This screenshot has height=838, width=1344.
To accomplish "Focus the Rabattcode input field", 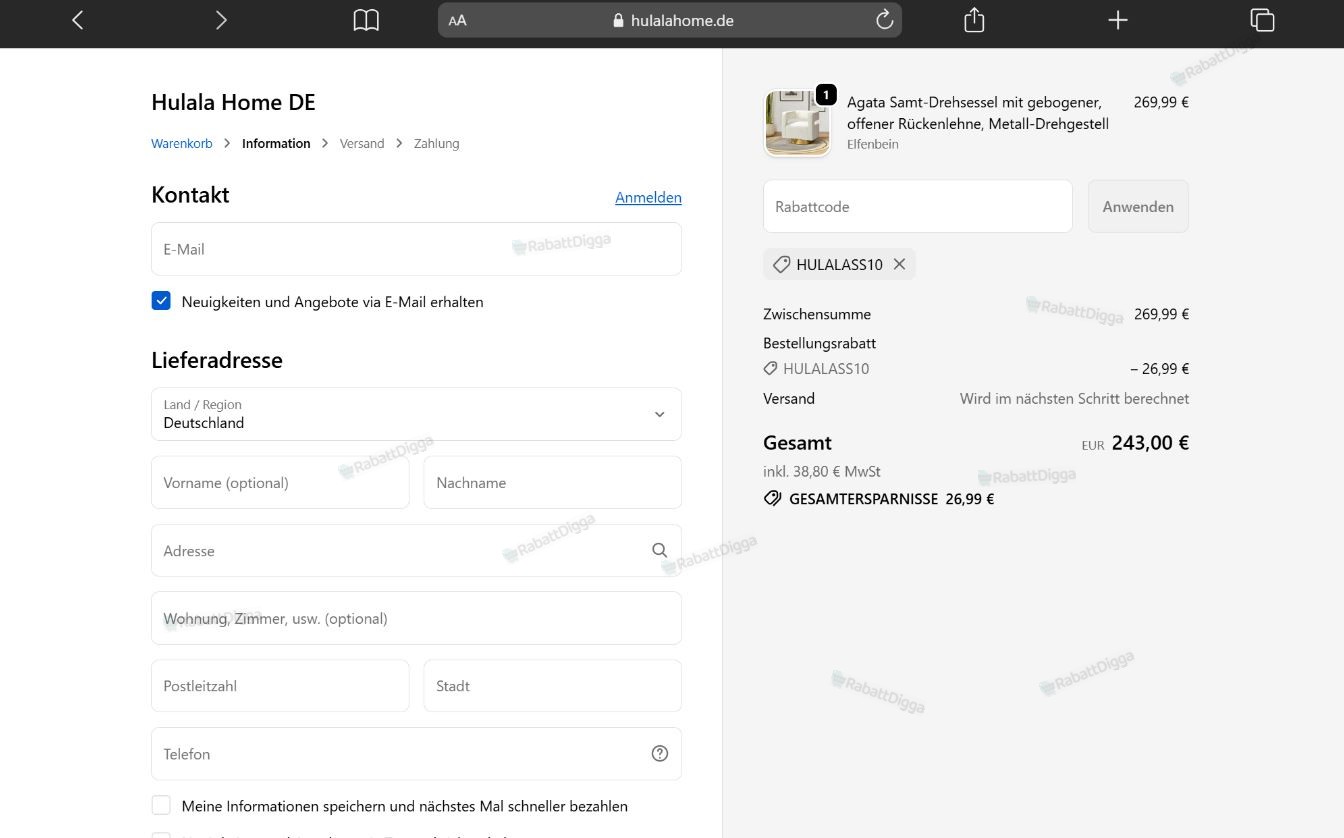I will (x=918, y=206).
